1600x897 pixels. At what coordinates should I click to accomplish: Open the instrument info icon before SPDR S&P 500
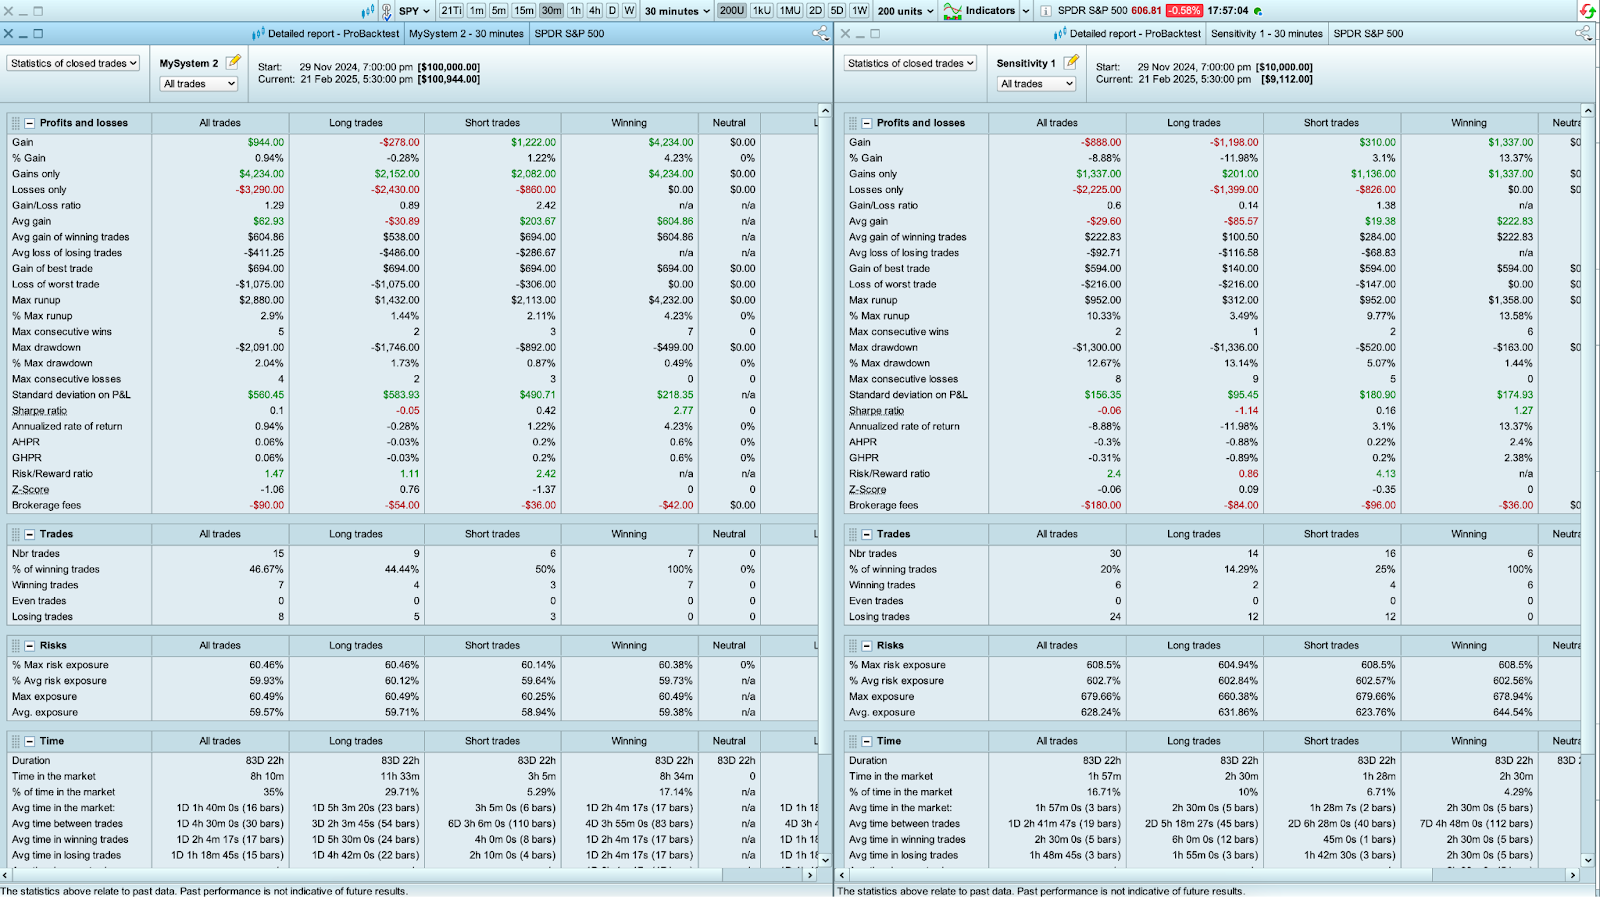point(1045,11)
